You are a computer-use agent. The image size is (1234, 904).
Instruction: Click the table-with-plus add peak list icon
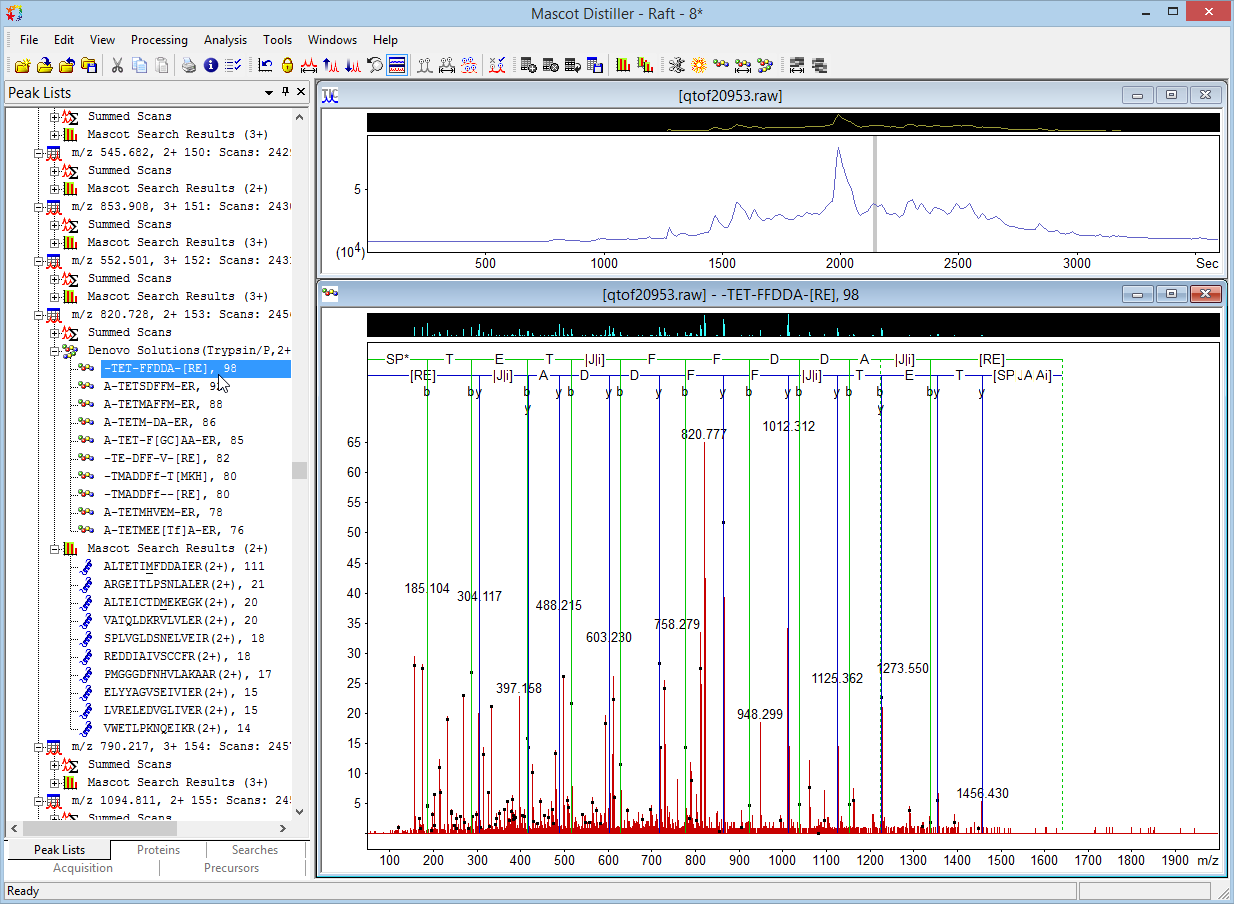pyautogui.click(x=529, y=66)
